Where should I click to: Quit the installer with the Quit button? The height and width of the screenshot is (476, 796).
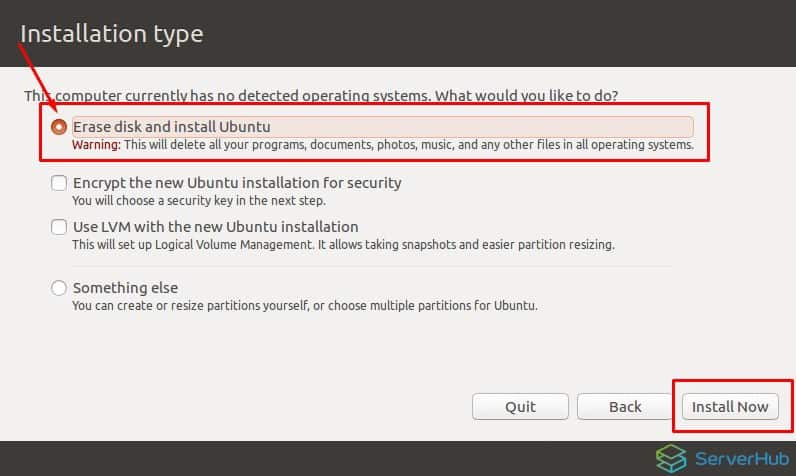click(x=520, y=407)
